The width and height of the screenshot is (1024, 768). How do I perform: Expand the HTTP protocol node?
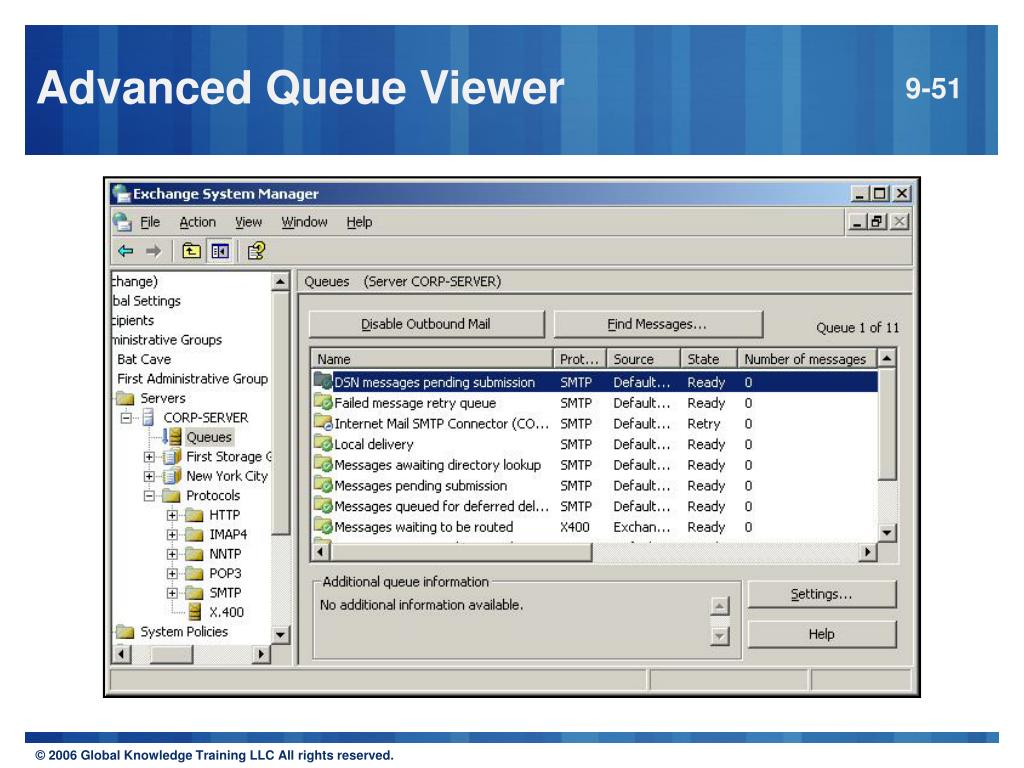[172, 515]
